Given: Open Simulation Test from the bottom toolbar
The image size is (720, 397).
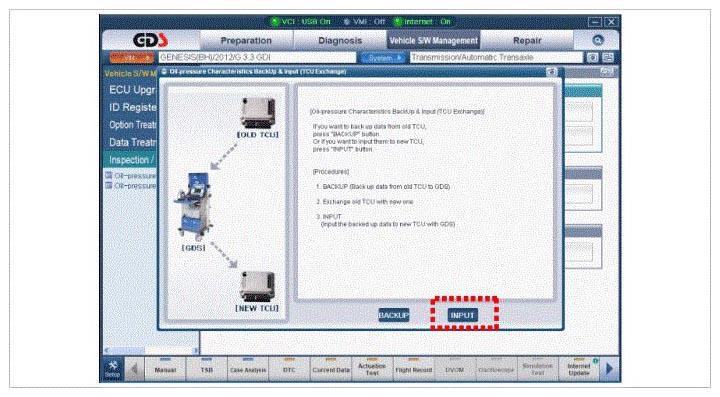Looking at the screenshot, I should (537, 369).
